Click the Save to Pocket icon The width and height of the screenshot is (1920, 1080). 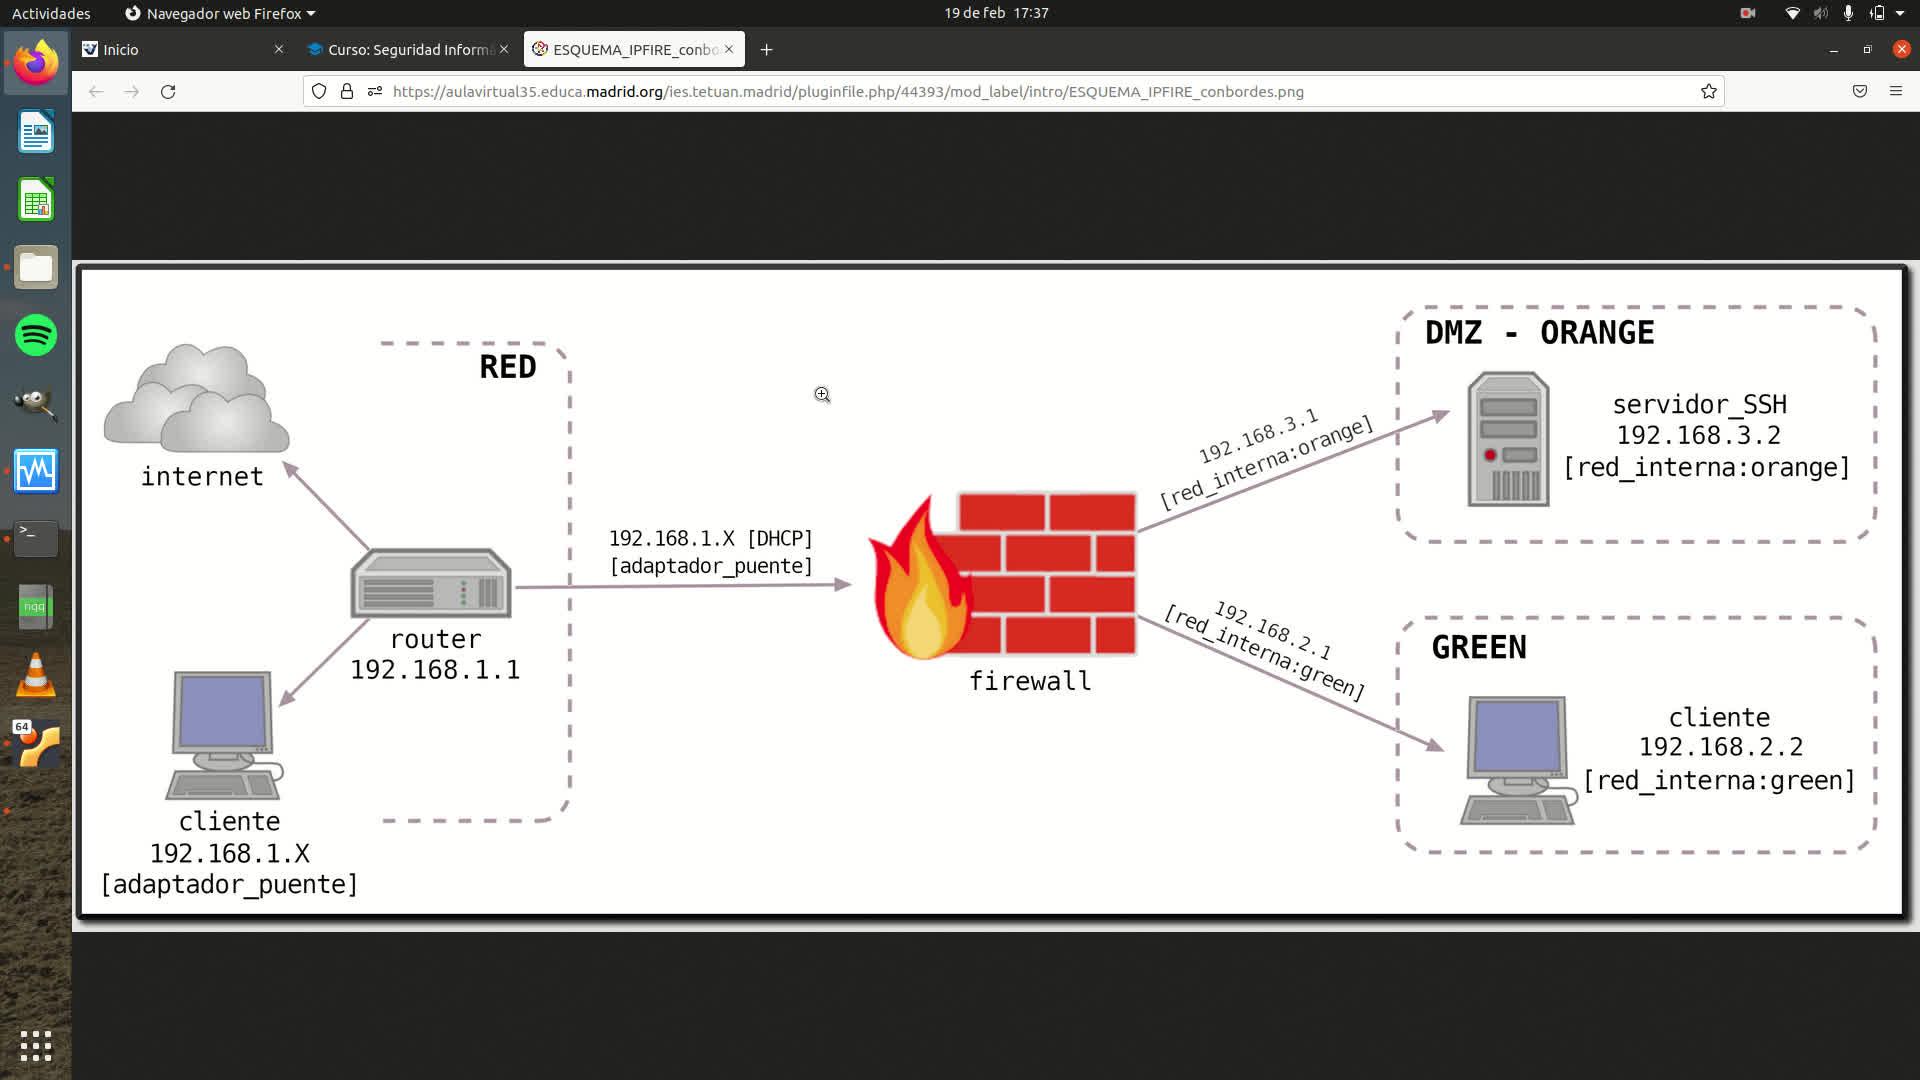tap(1859, 91)
